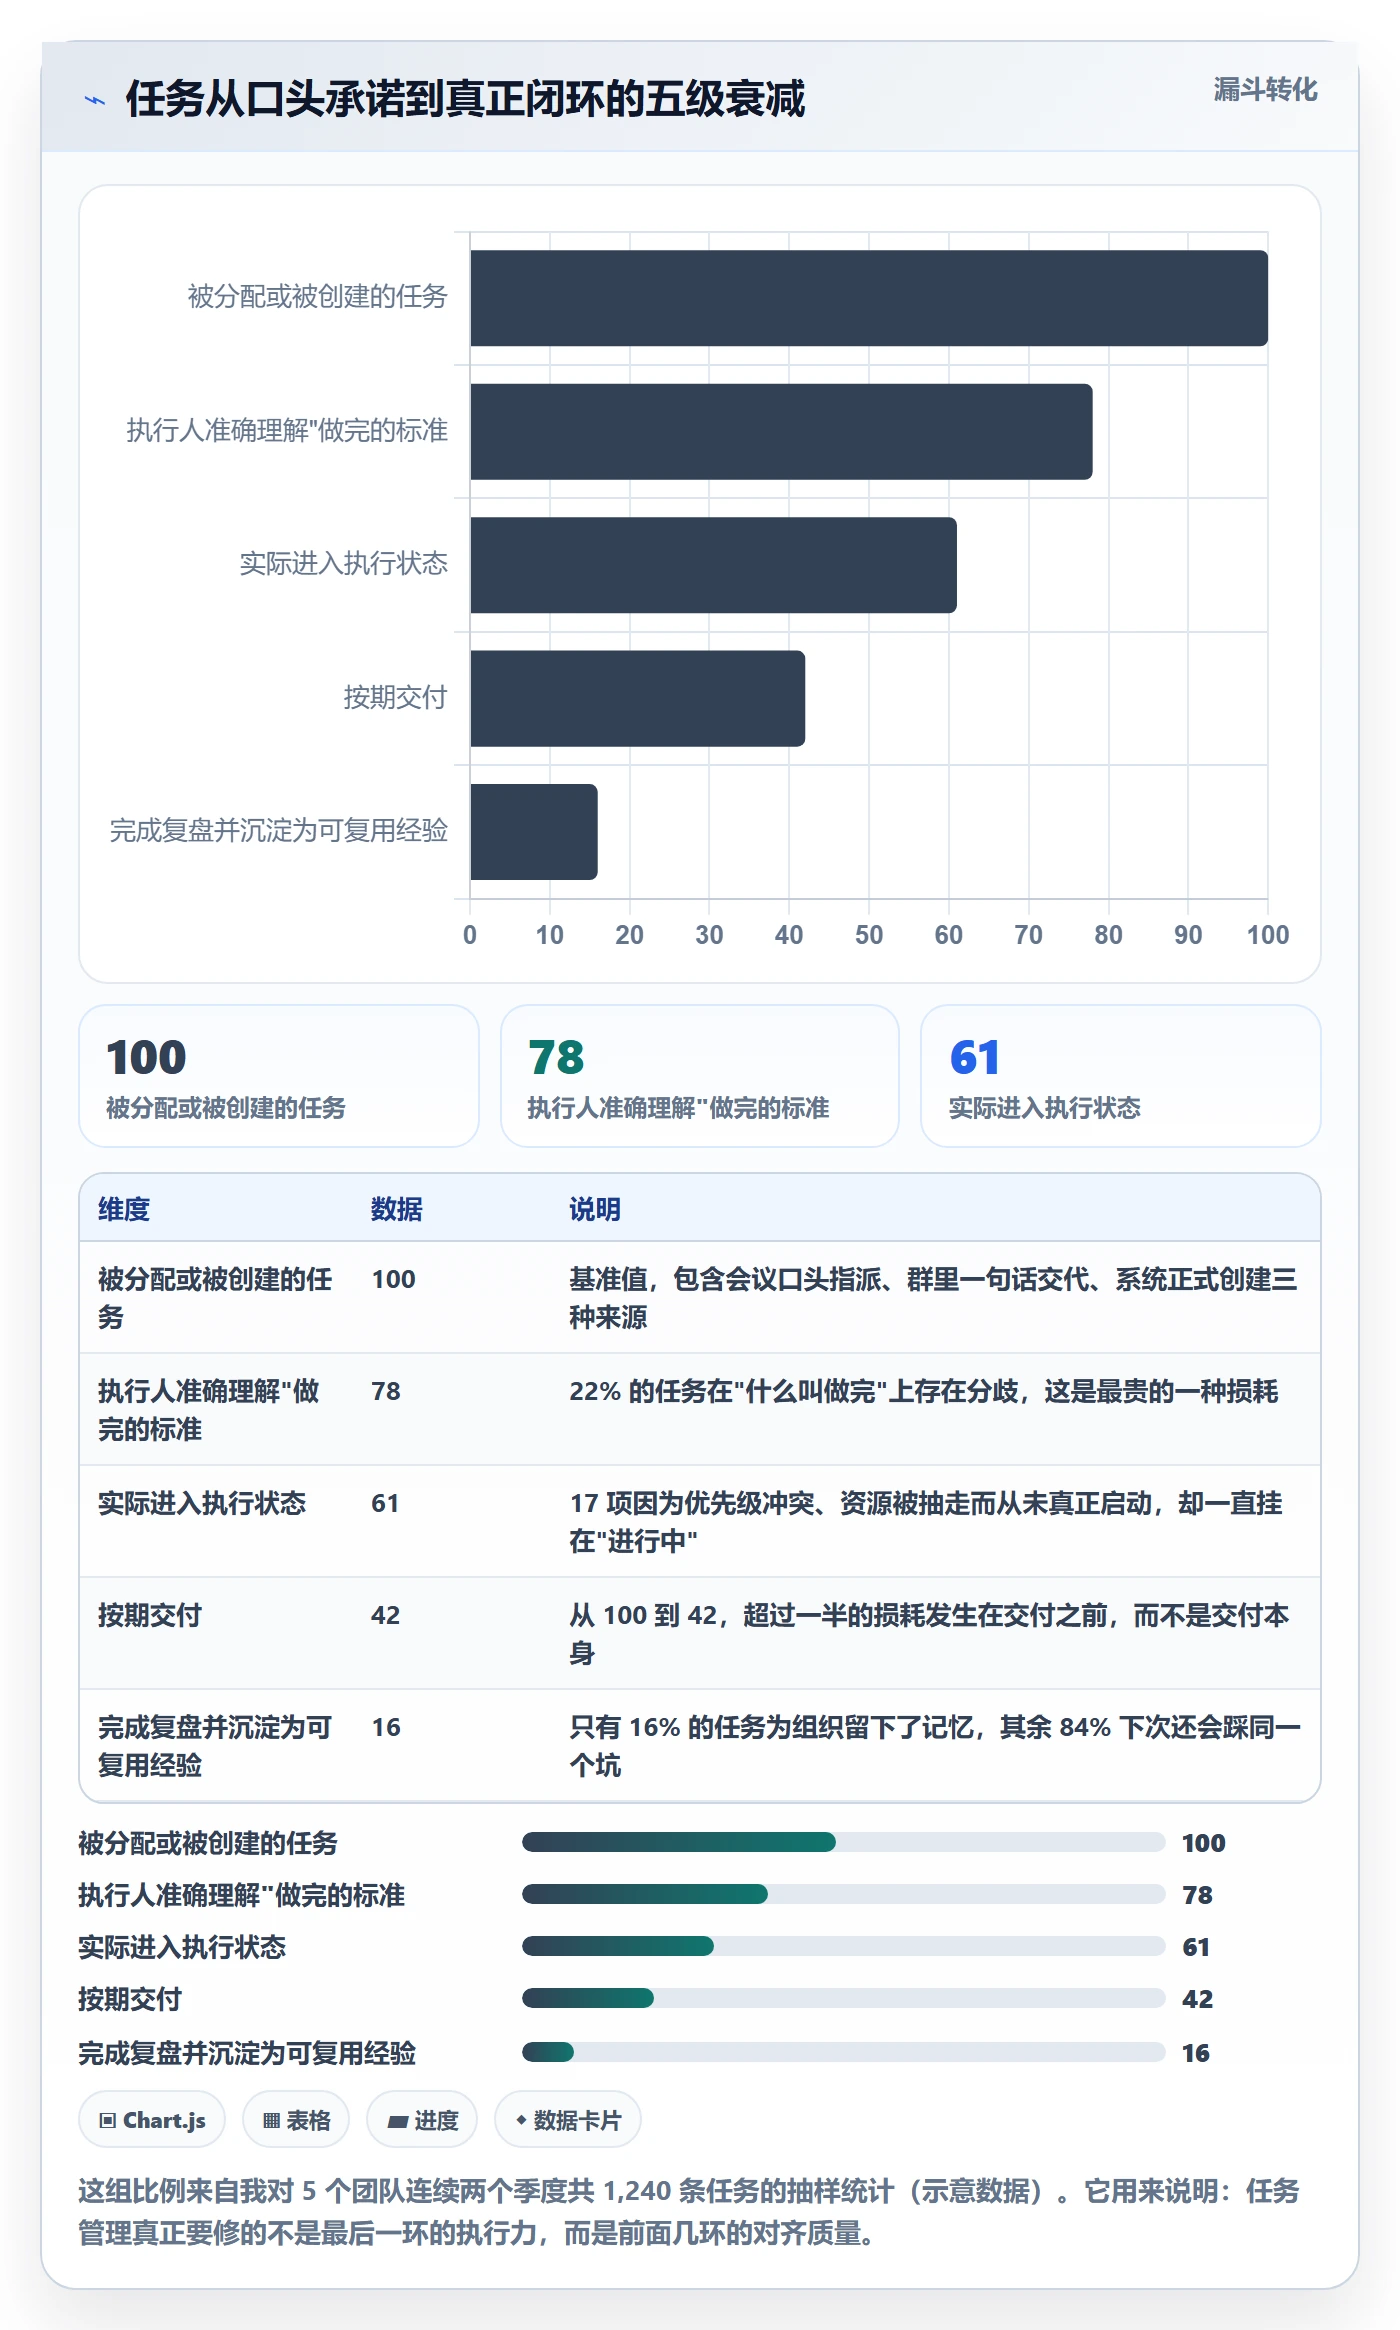Screen dimensions: 1400x2330
Task: Select the 数据卡片 tag chip
Action: pos(568,2119)
